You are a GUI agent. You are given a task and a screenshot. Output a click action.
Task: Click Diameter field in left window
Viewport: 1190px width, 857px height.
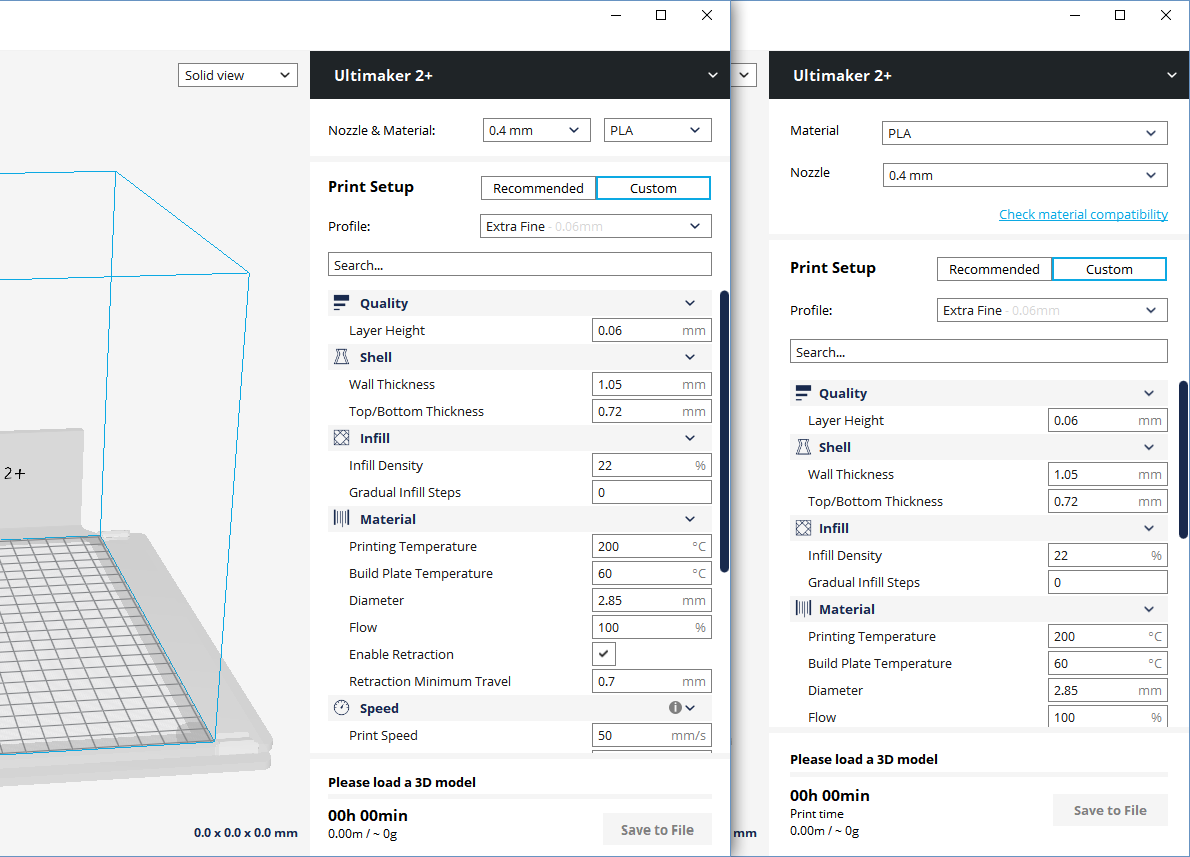tap(652, 600)
